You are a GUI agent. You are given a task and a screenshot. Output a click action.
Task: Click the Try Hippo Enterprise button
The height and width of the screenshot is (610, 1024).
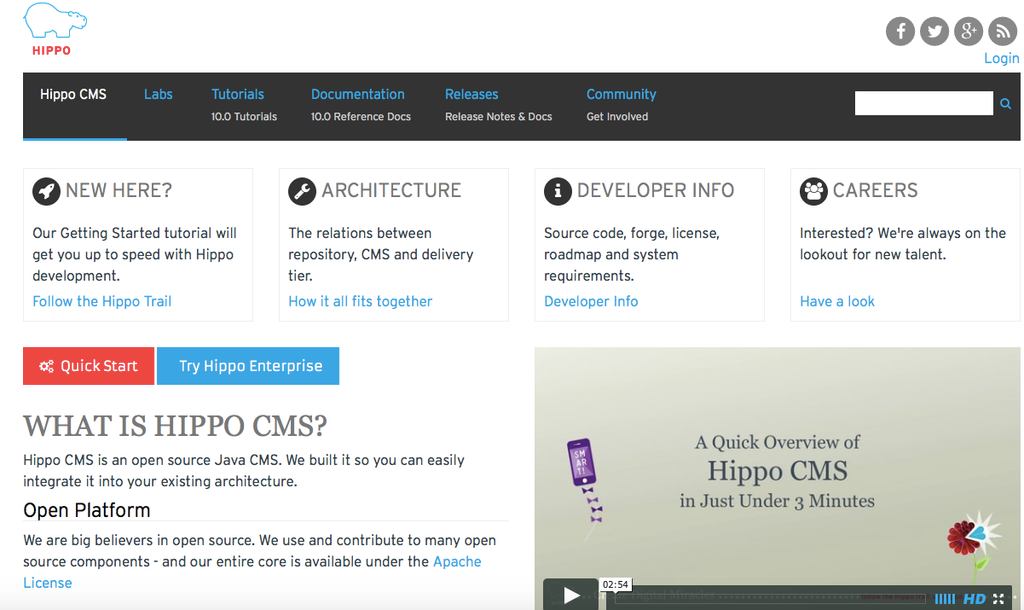coord(250,366)
